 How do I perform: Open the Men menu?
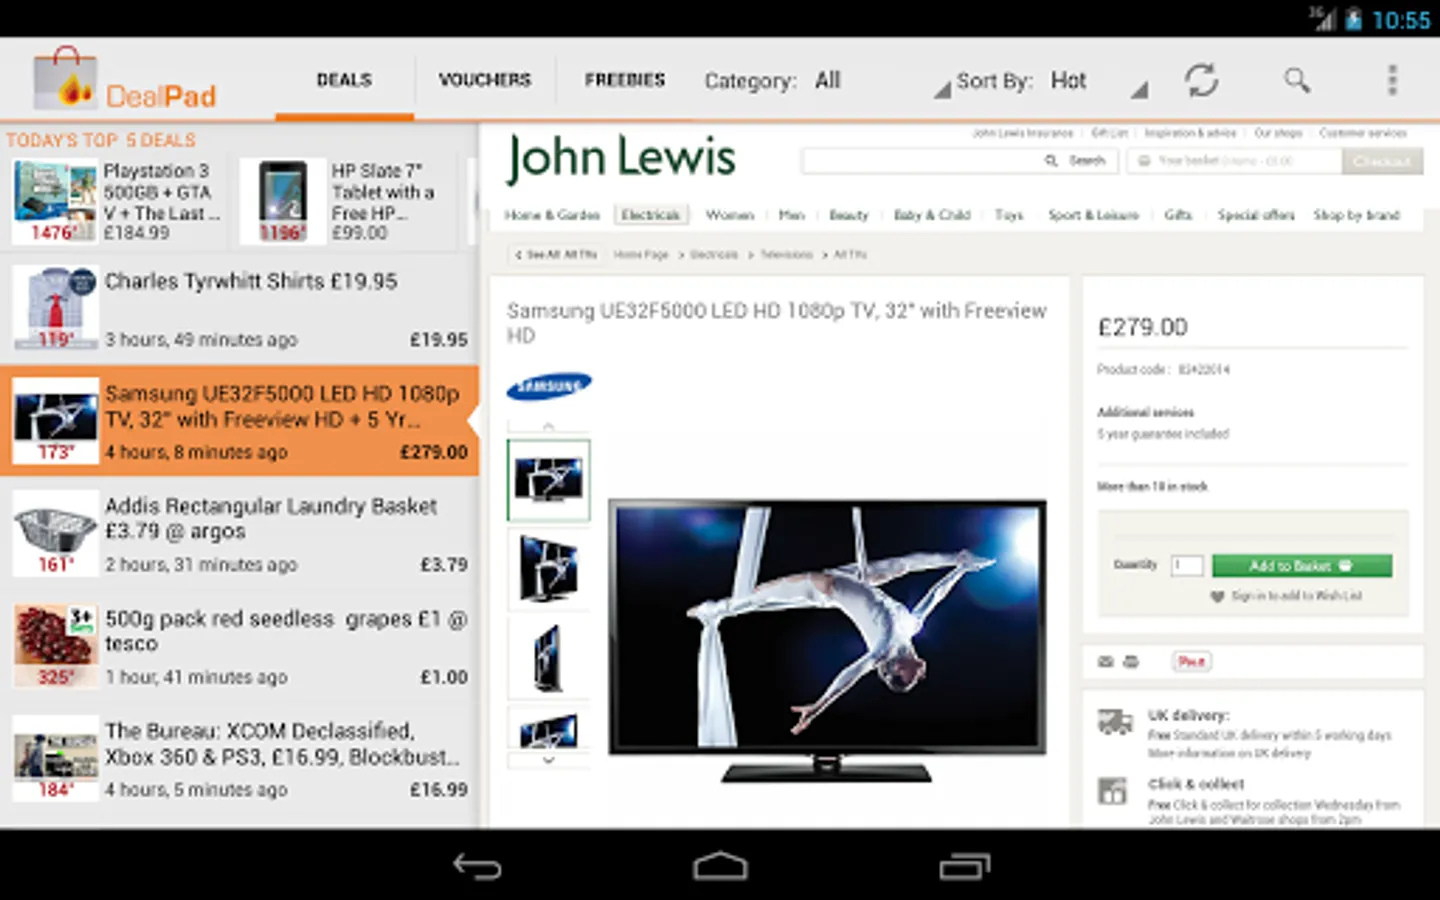(792, 215)
